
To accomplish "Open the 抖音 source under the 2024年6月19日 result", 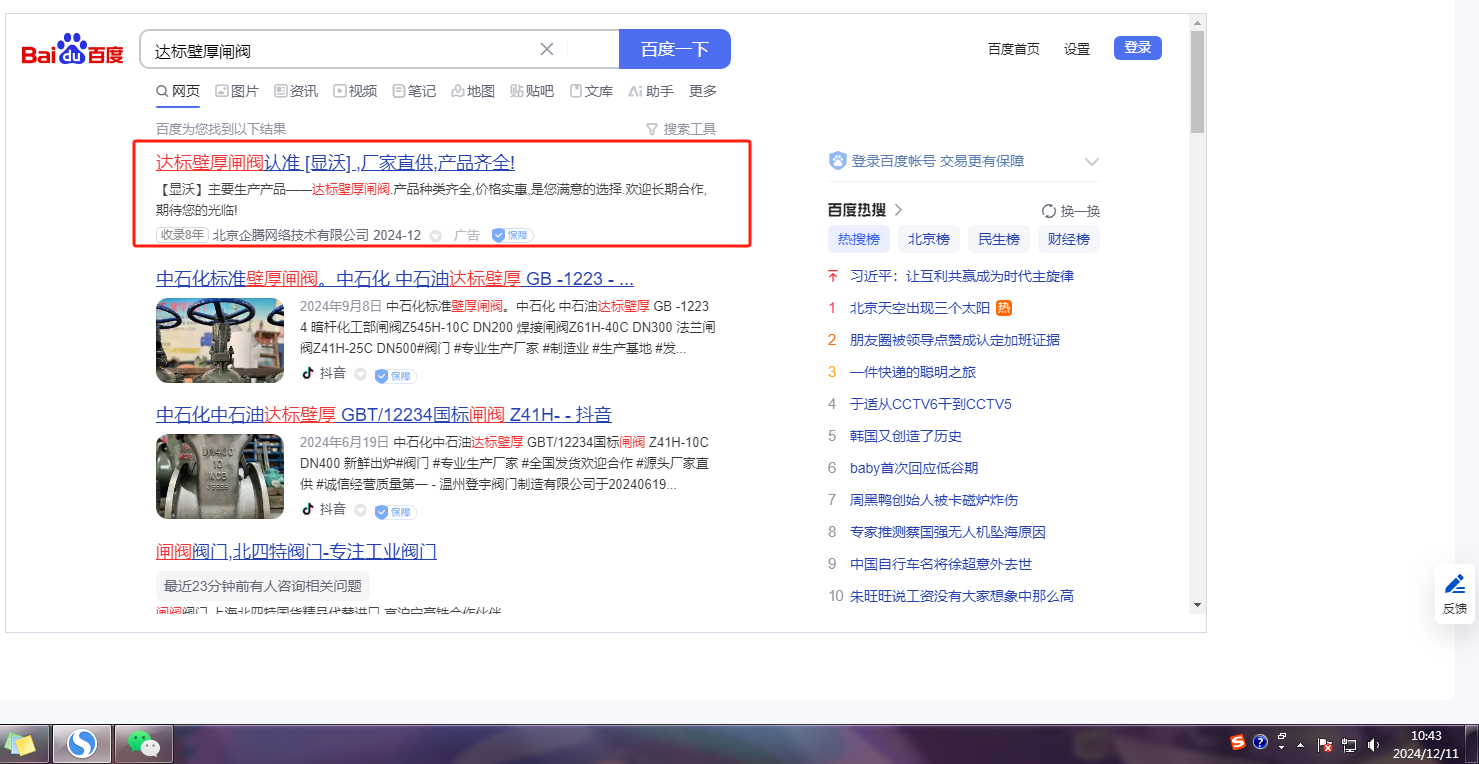I will pos(324,510).
